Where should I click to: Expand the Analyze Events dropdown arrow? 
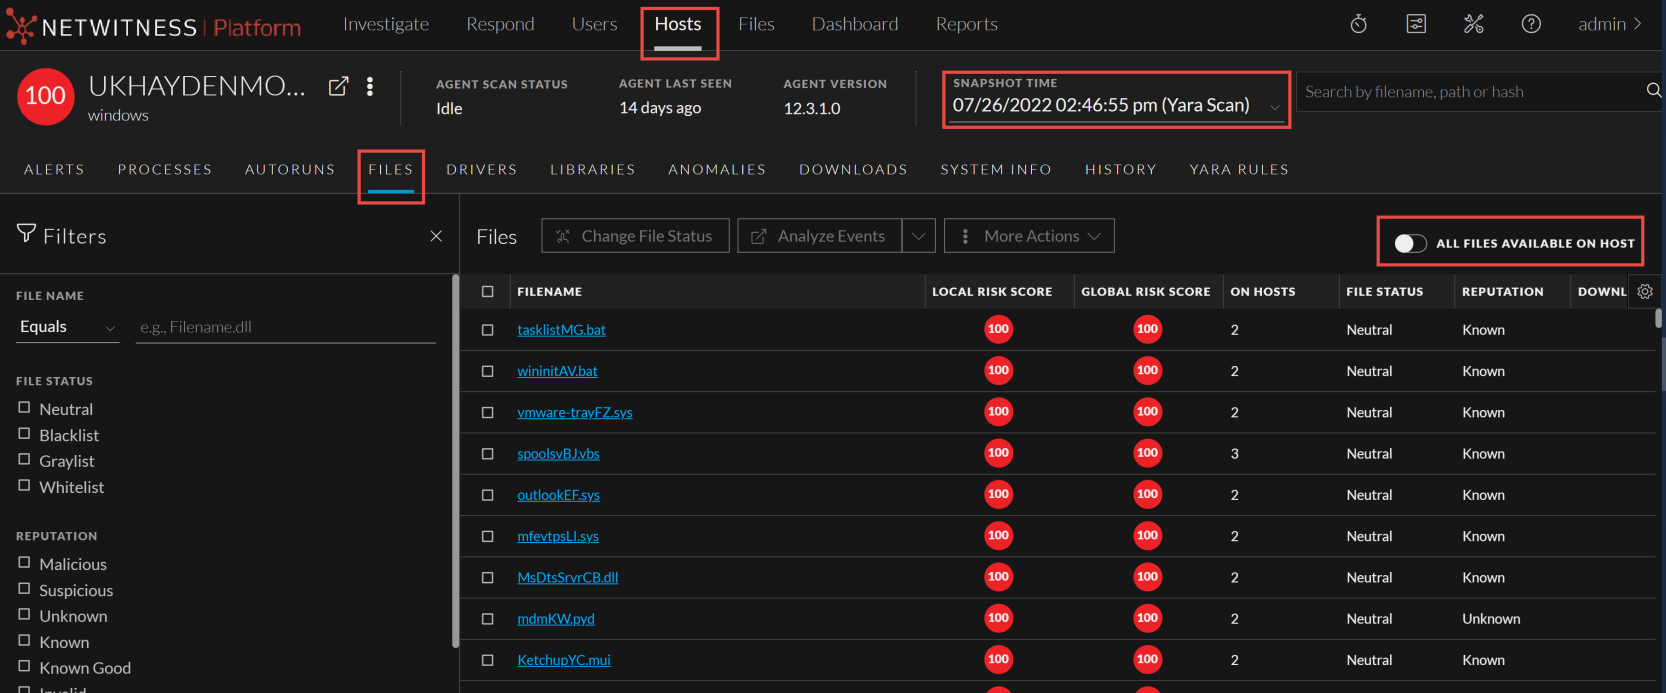coord(918,236)
